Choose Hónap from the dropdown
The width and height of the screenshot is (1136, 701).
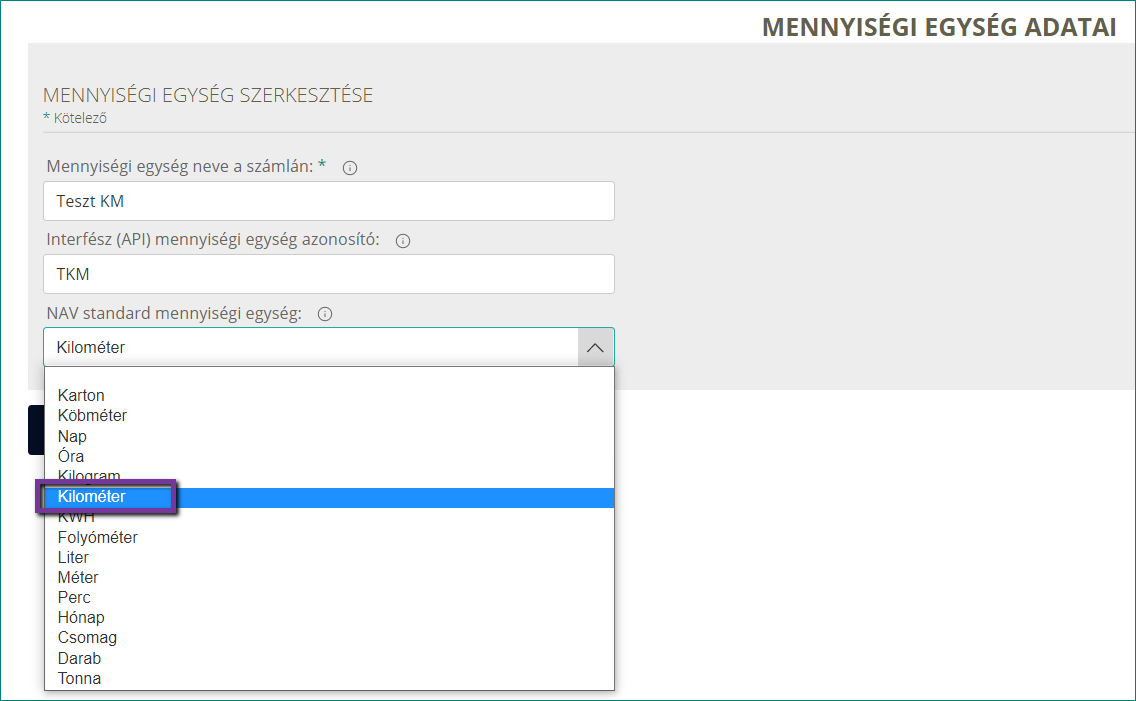pyautogui.click(x=329, y=618)
